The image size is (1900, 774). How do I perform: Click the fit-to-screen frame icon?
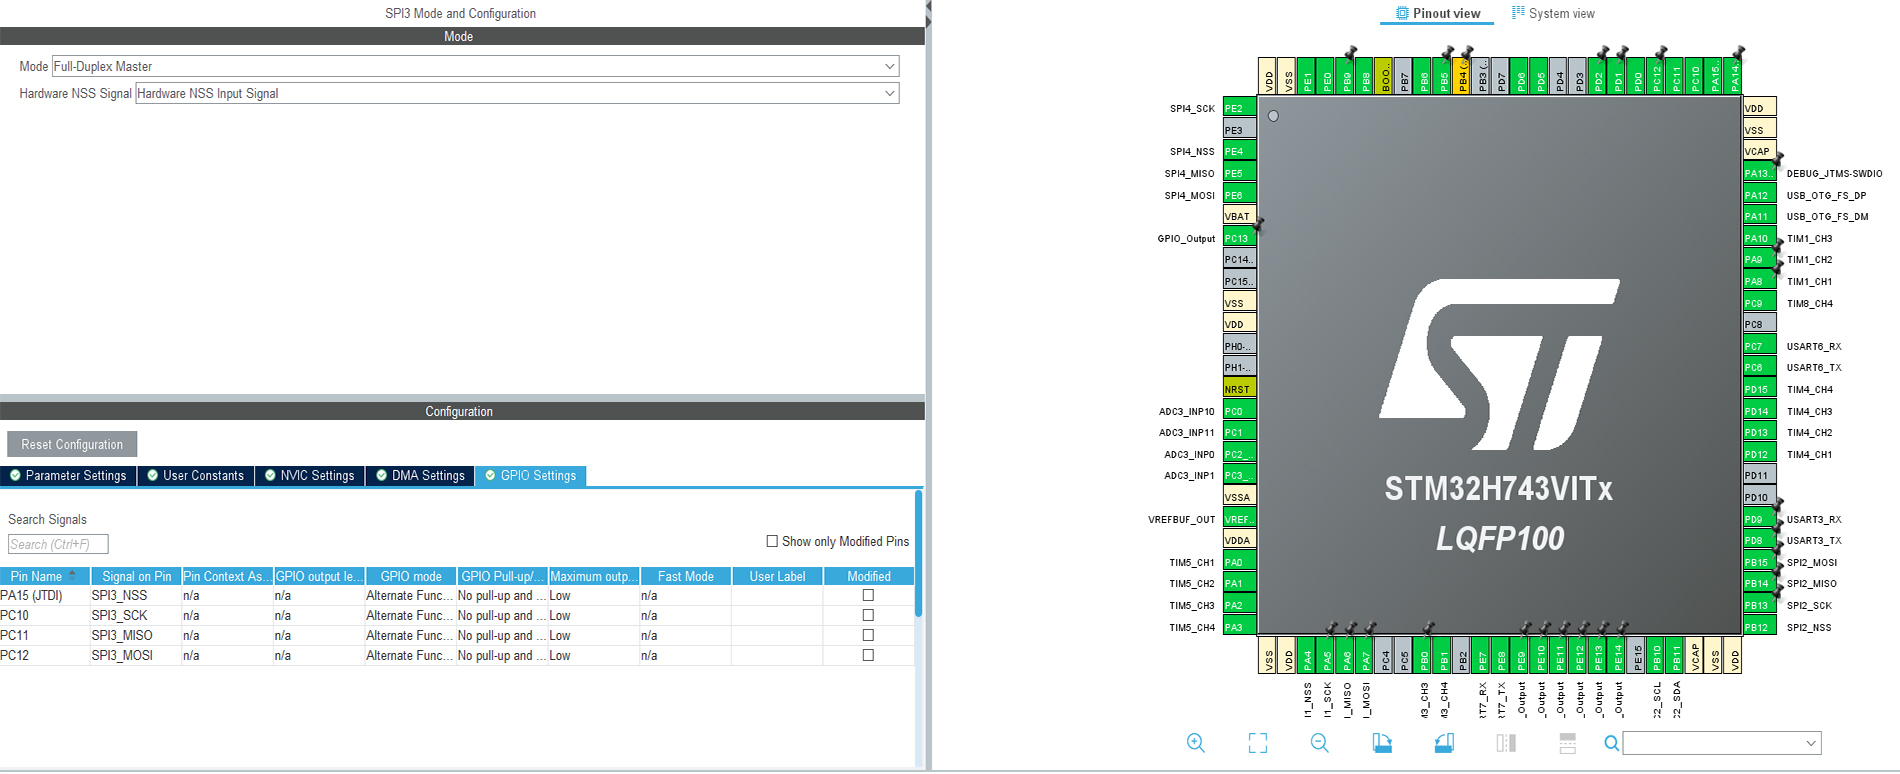1257,743
